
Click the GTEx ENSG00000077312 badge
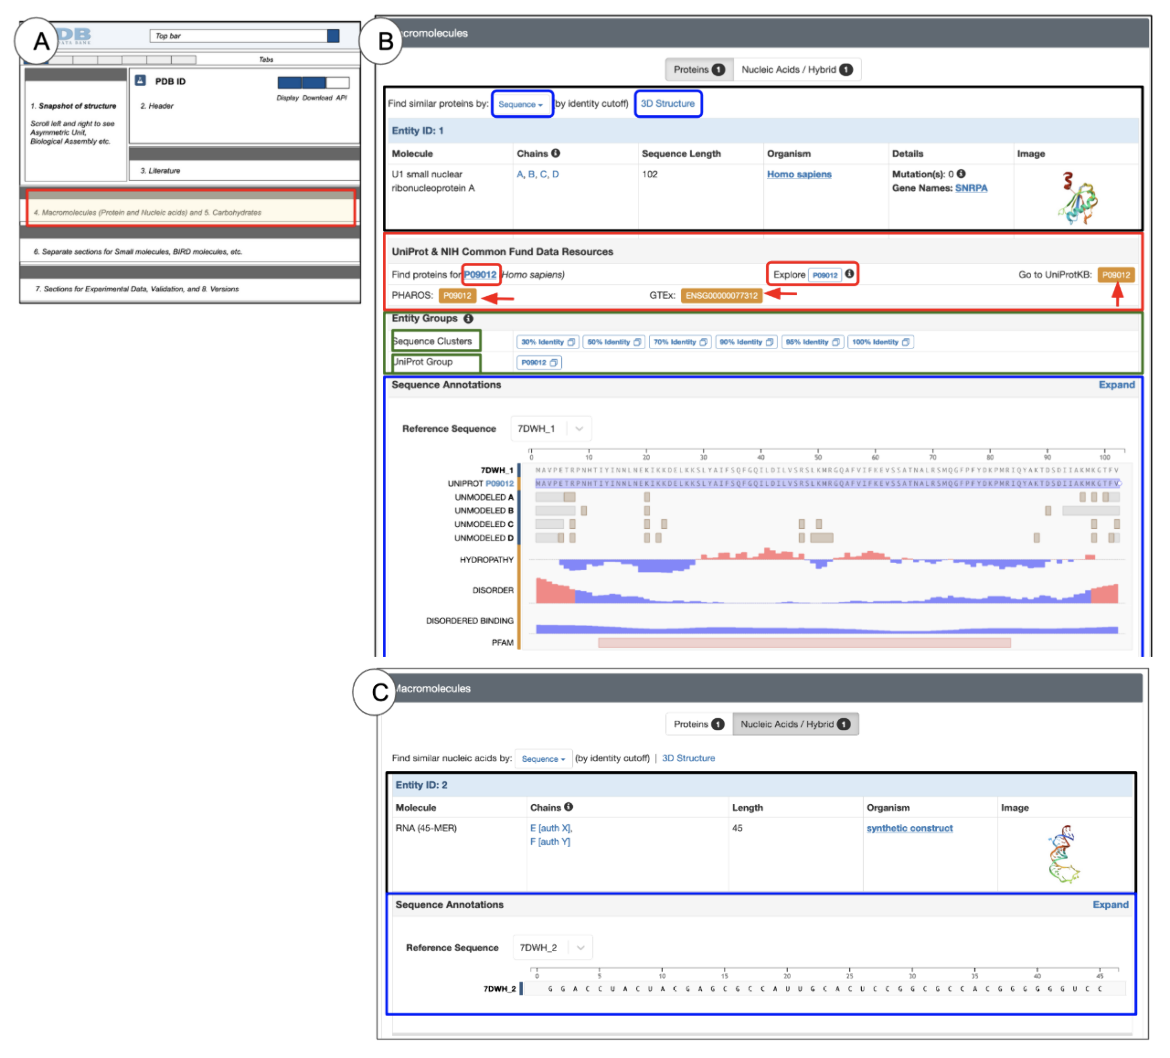point(721,296)
